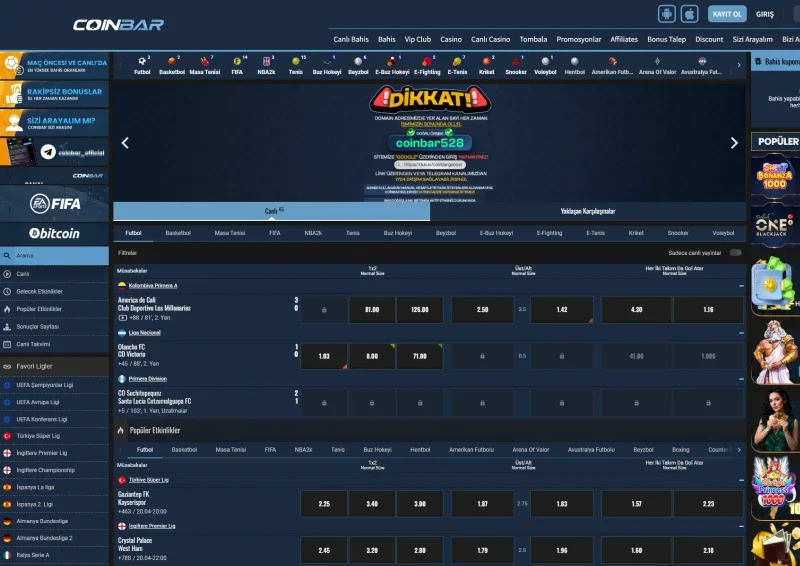This screenshot has width=800, height=566.
Task: Open Sonuçlar Sayfası in sidebar
Action: pyautogui.click(x=37, y=327)
